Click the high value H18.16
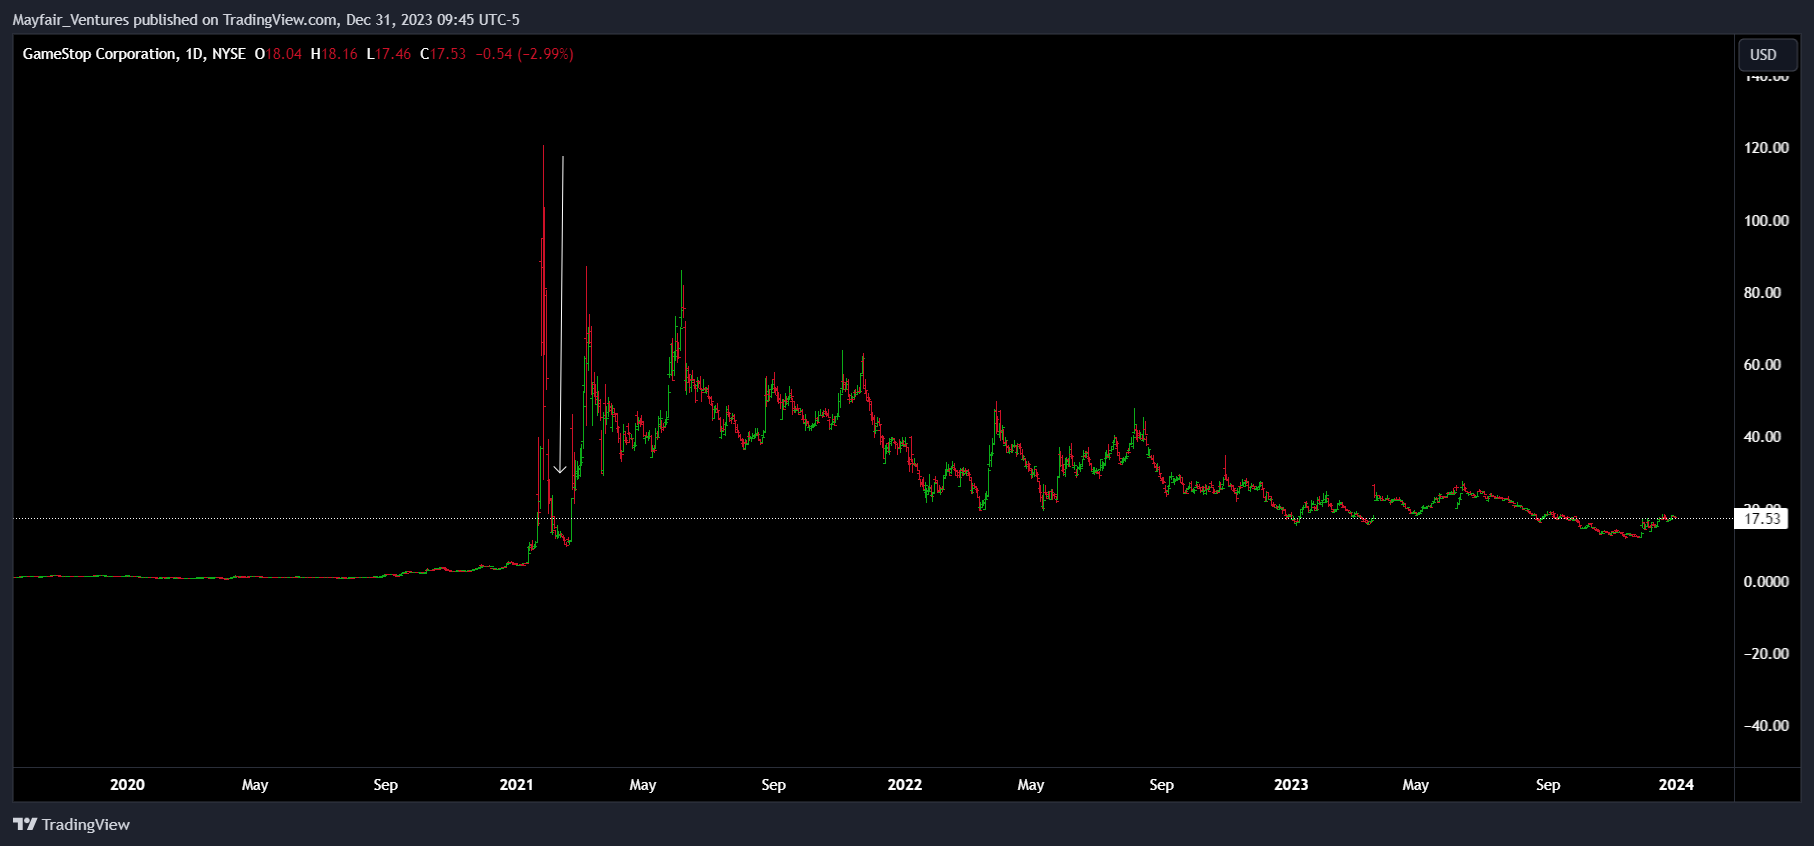Image resolution: width=1814 pixels, height=846 pixels. click(x=334, y=54)
